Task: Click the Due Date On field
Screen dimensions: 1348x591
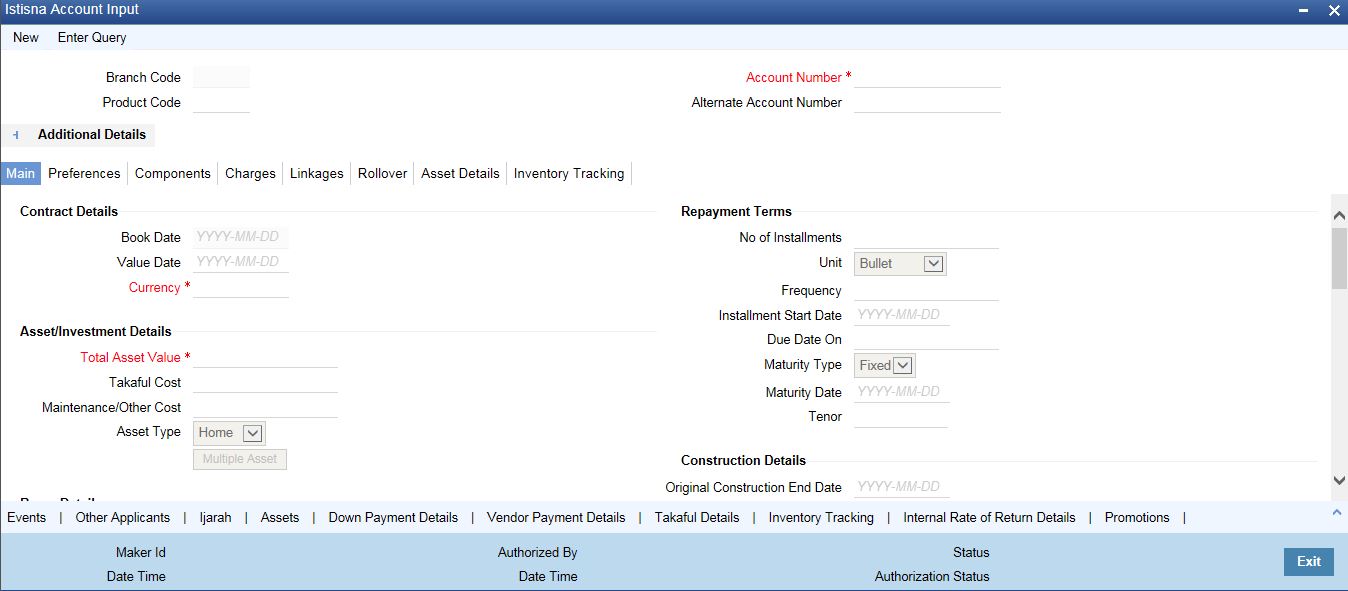Action: point(926,340)
